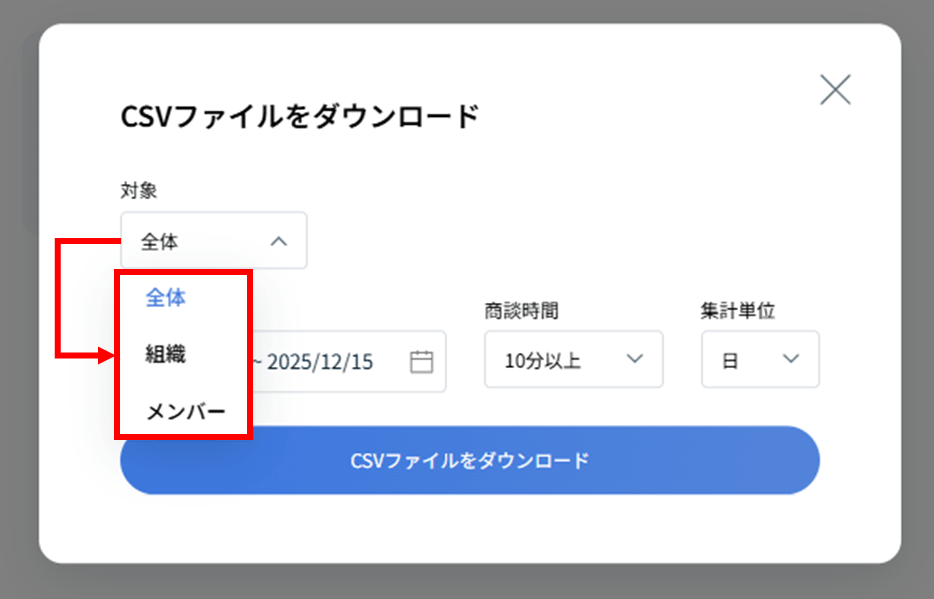Collapse the 対象 dropdown using its chevron
The image size is (934, 599).
[279, 241]
